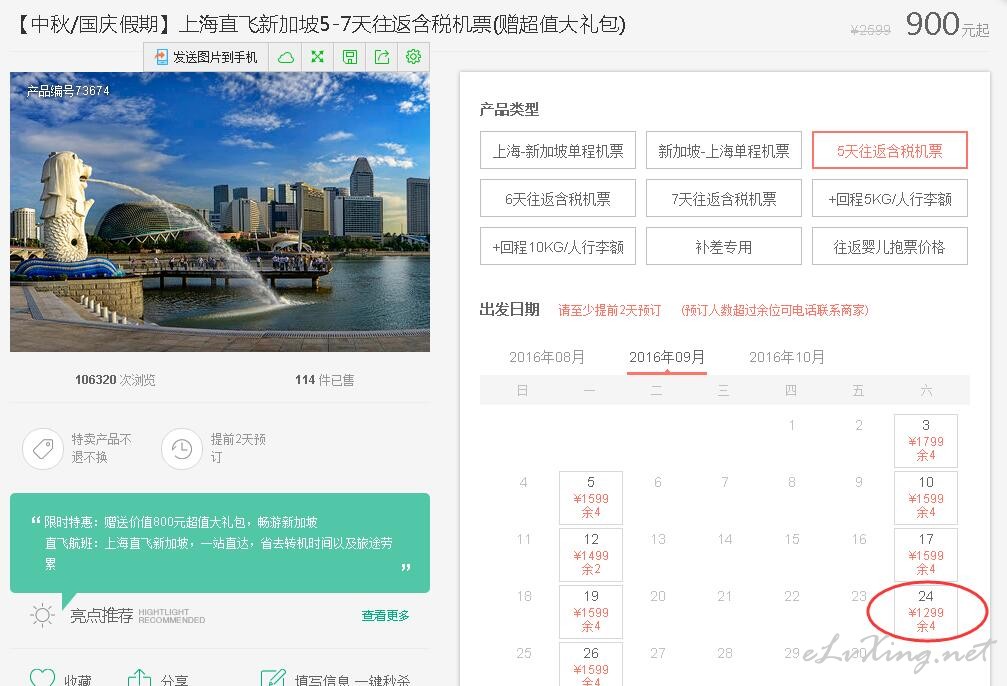1007x686 pixels.
Task: Click the 900 元起 price text
Action: pos(947,25)
